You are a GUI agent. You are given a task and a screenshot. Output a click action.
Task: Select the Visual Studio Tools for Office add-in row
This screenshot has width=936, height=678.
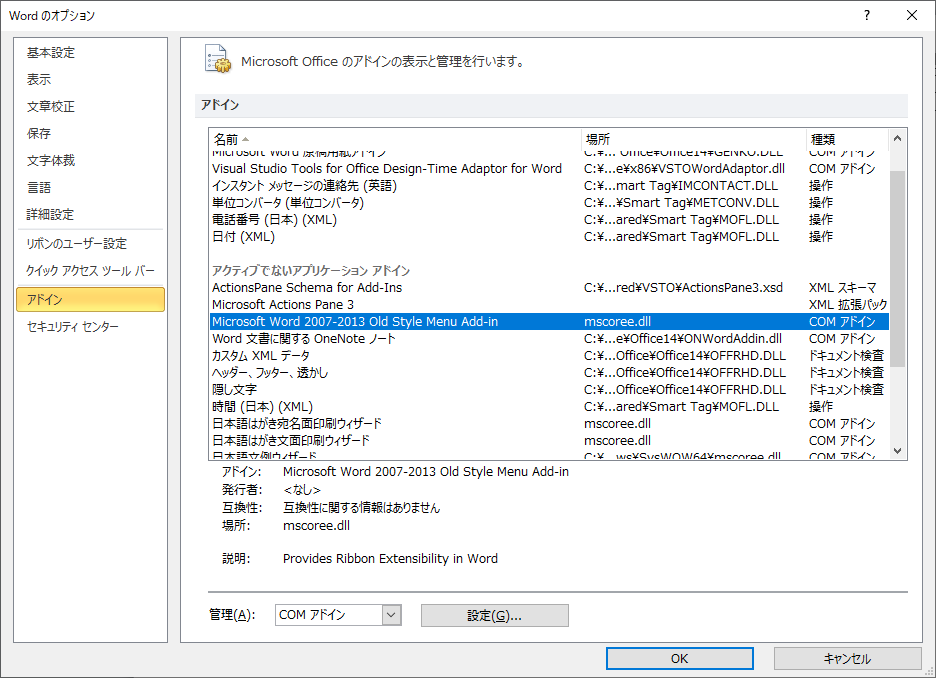pyautogui.click(x=549, y=169)
